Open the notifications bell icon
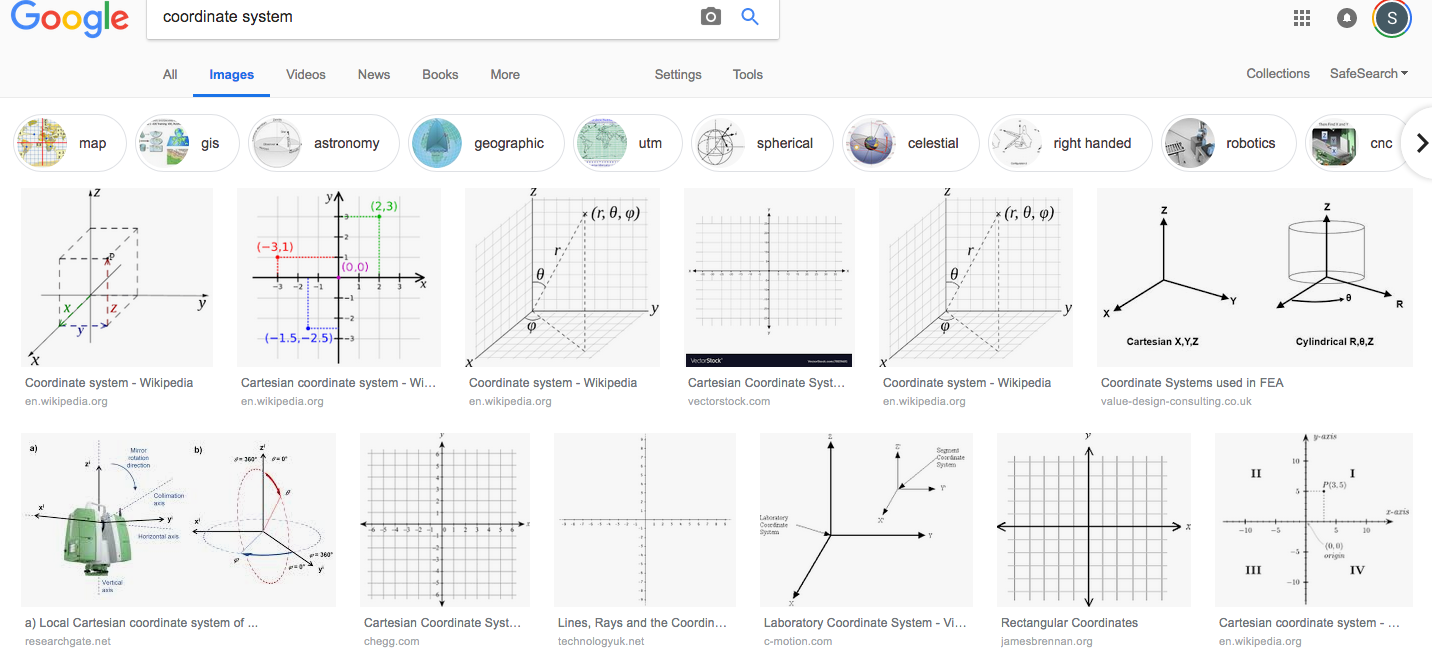The image size is (1432, 657). [1347, 18]
